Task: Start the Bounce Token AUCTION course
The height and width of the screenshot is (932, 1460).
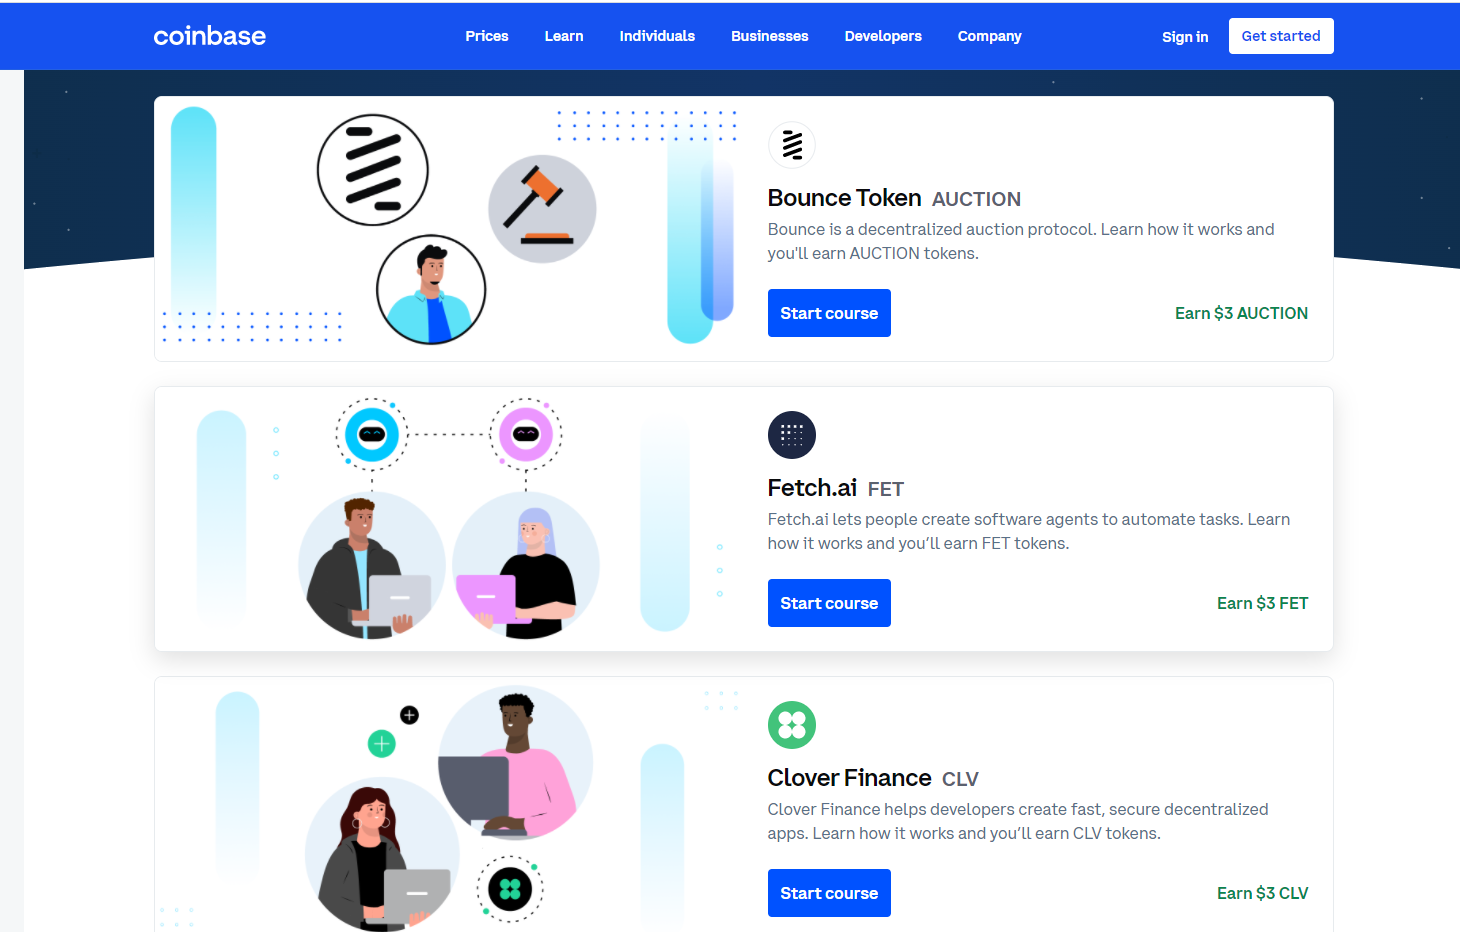Action: pyautogui.click(x=829, y=313)
